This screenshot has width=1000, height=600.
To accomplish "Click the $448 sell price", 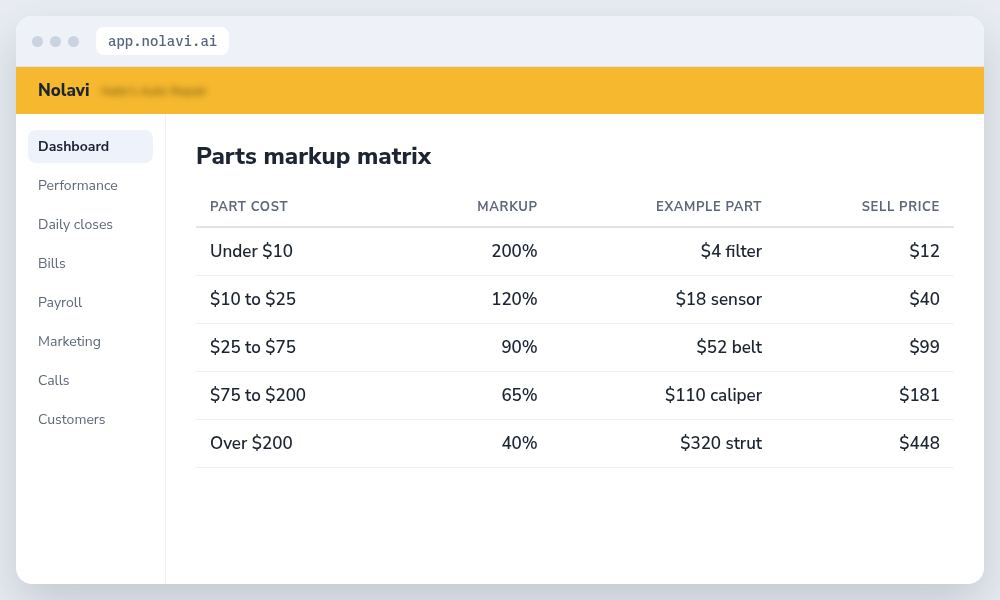I will coord(919,443).
